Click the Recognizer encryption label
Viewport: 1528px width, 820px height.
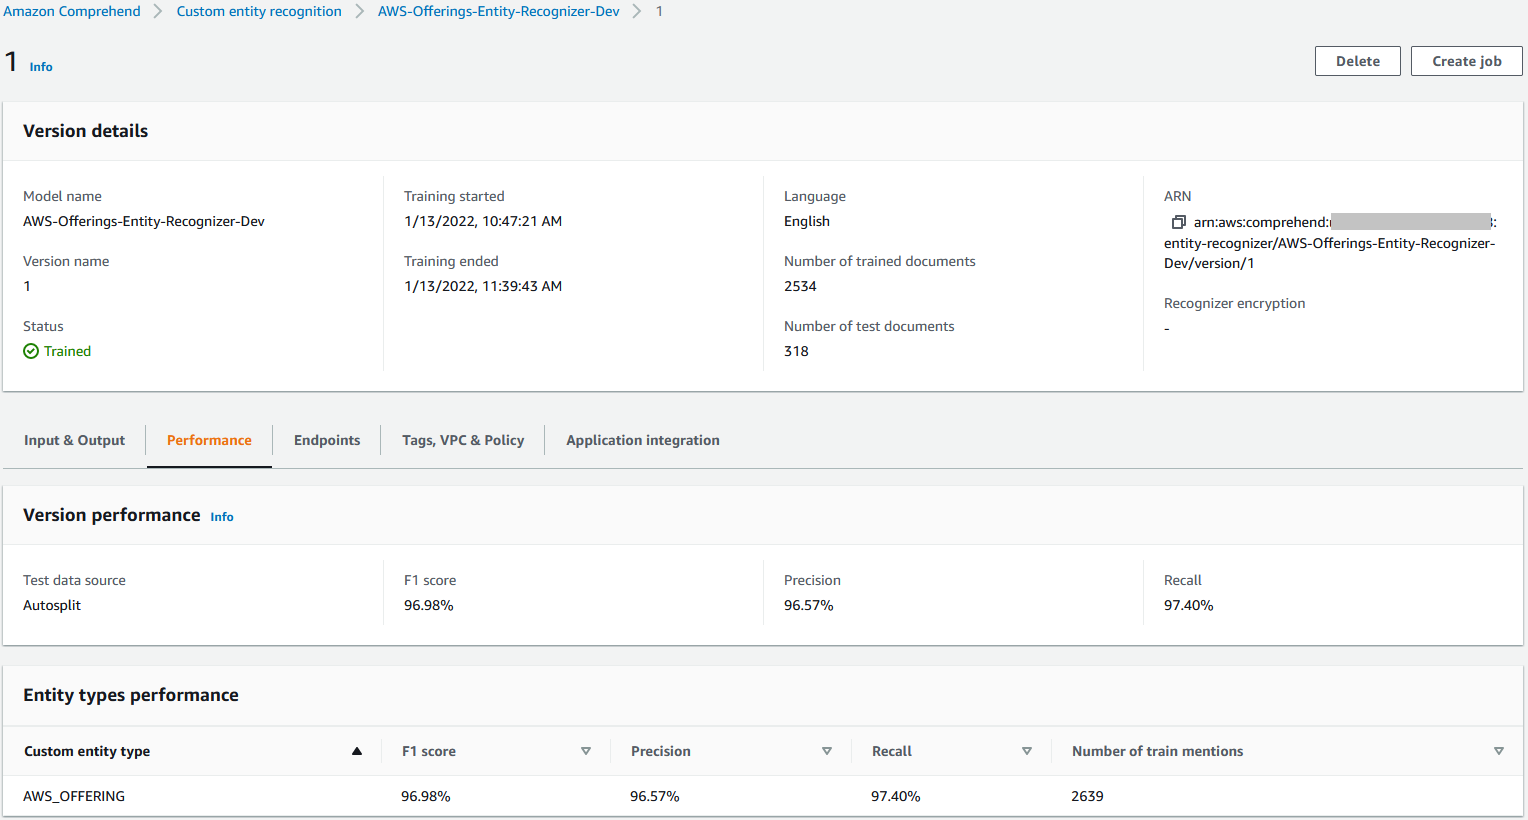pos(1235,303)
